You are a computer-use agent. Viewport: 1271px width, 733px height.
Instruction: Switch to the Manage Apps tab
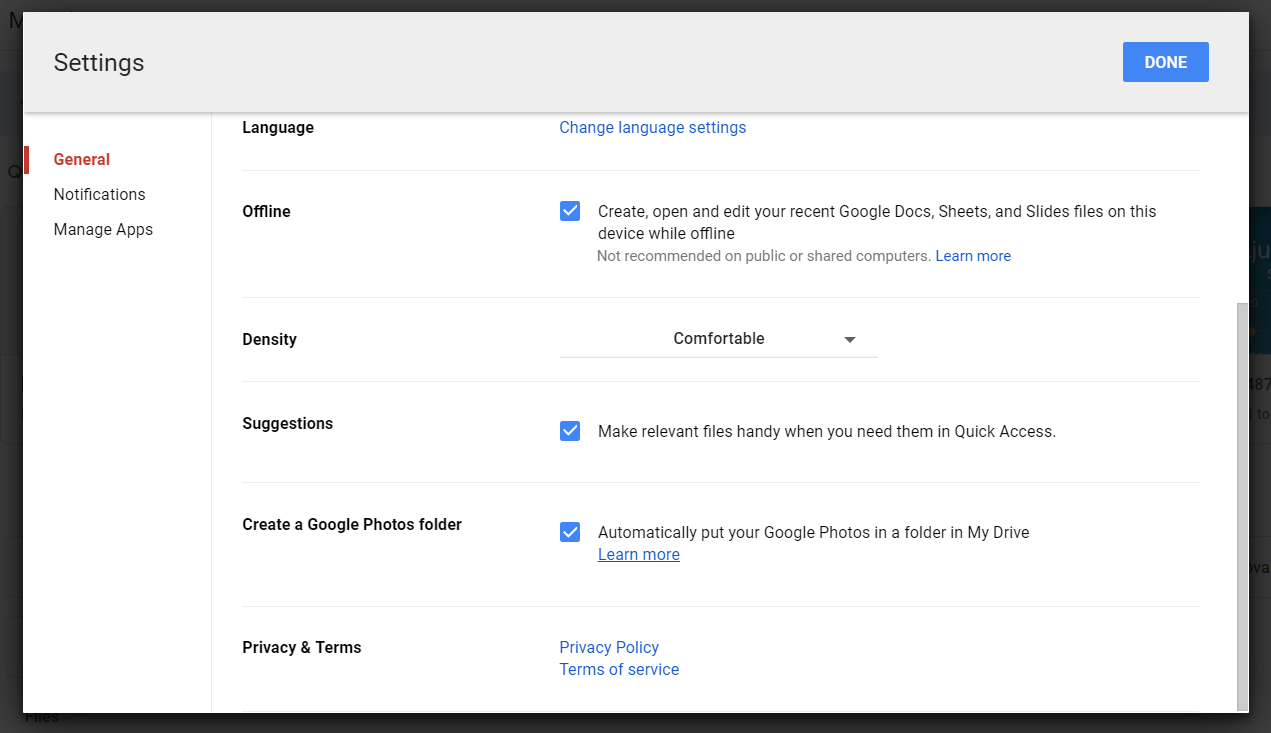[x=103, y=230]
